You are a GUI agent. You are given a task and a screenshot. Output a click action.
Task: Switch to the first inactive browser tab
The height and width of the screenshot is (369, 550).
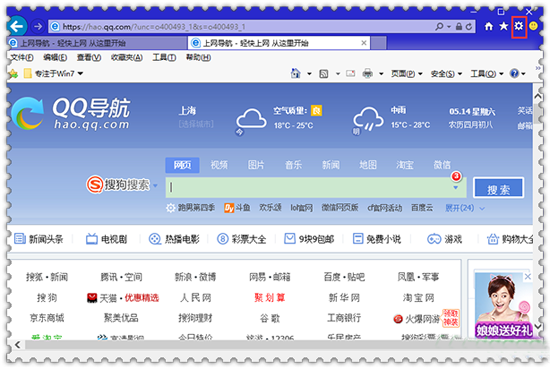coord(97,43)
